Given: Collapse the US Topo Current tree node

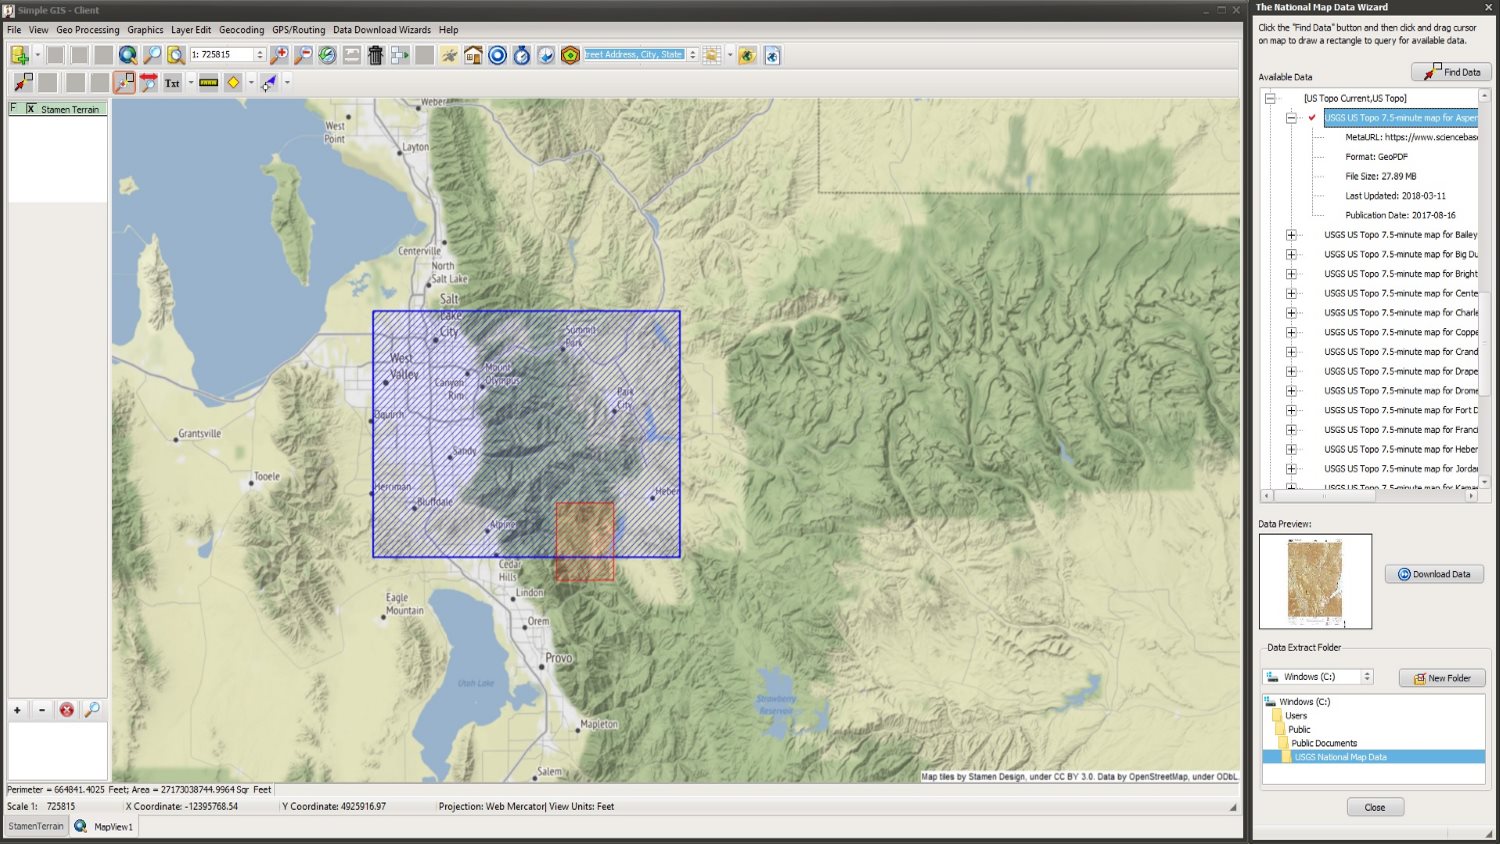Looking at the screenshot, I should click(1269, 98).
